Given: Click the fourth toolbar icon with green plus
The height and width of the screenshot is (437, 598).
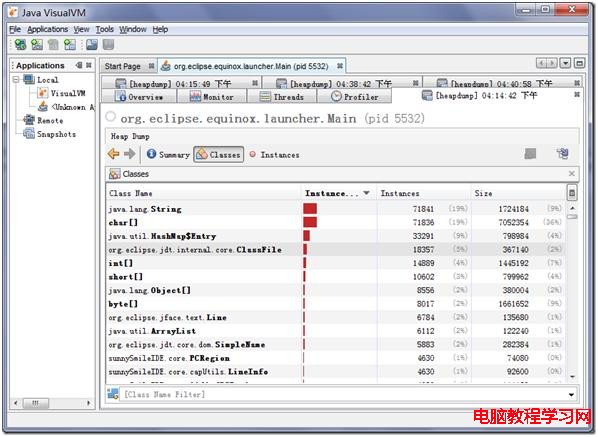Looking at the screenshot, I should (x=70, y=45).
